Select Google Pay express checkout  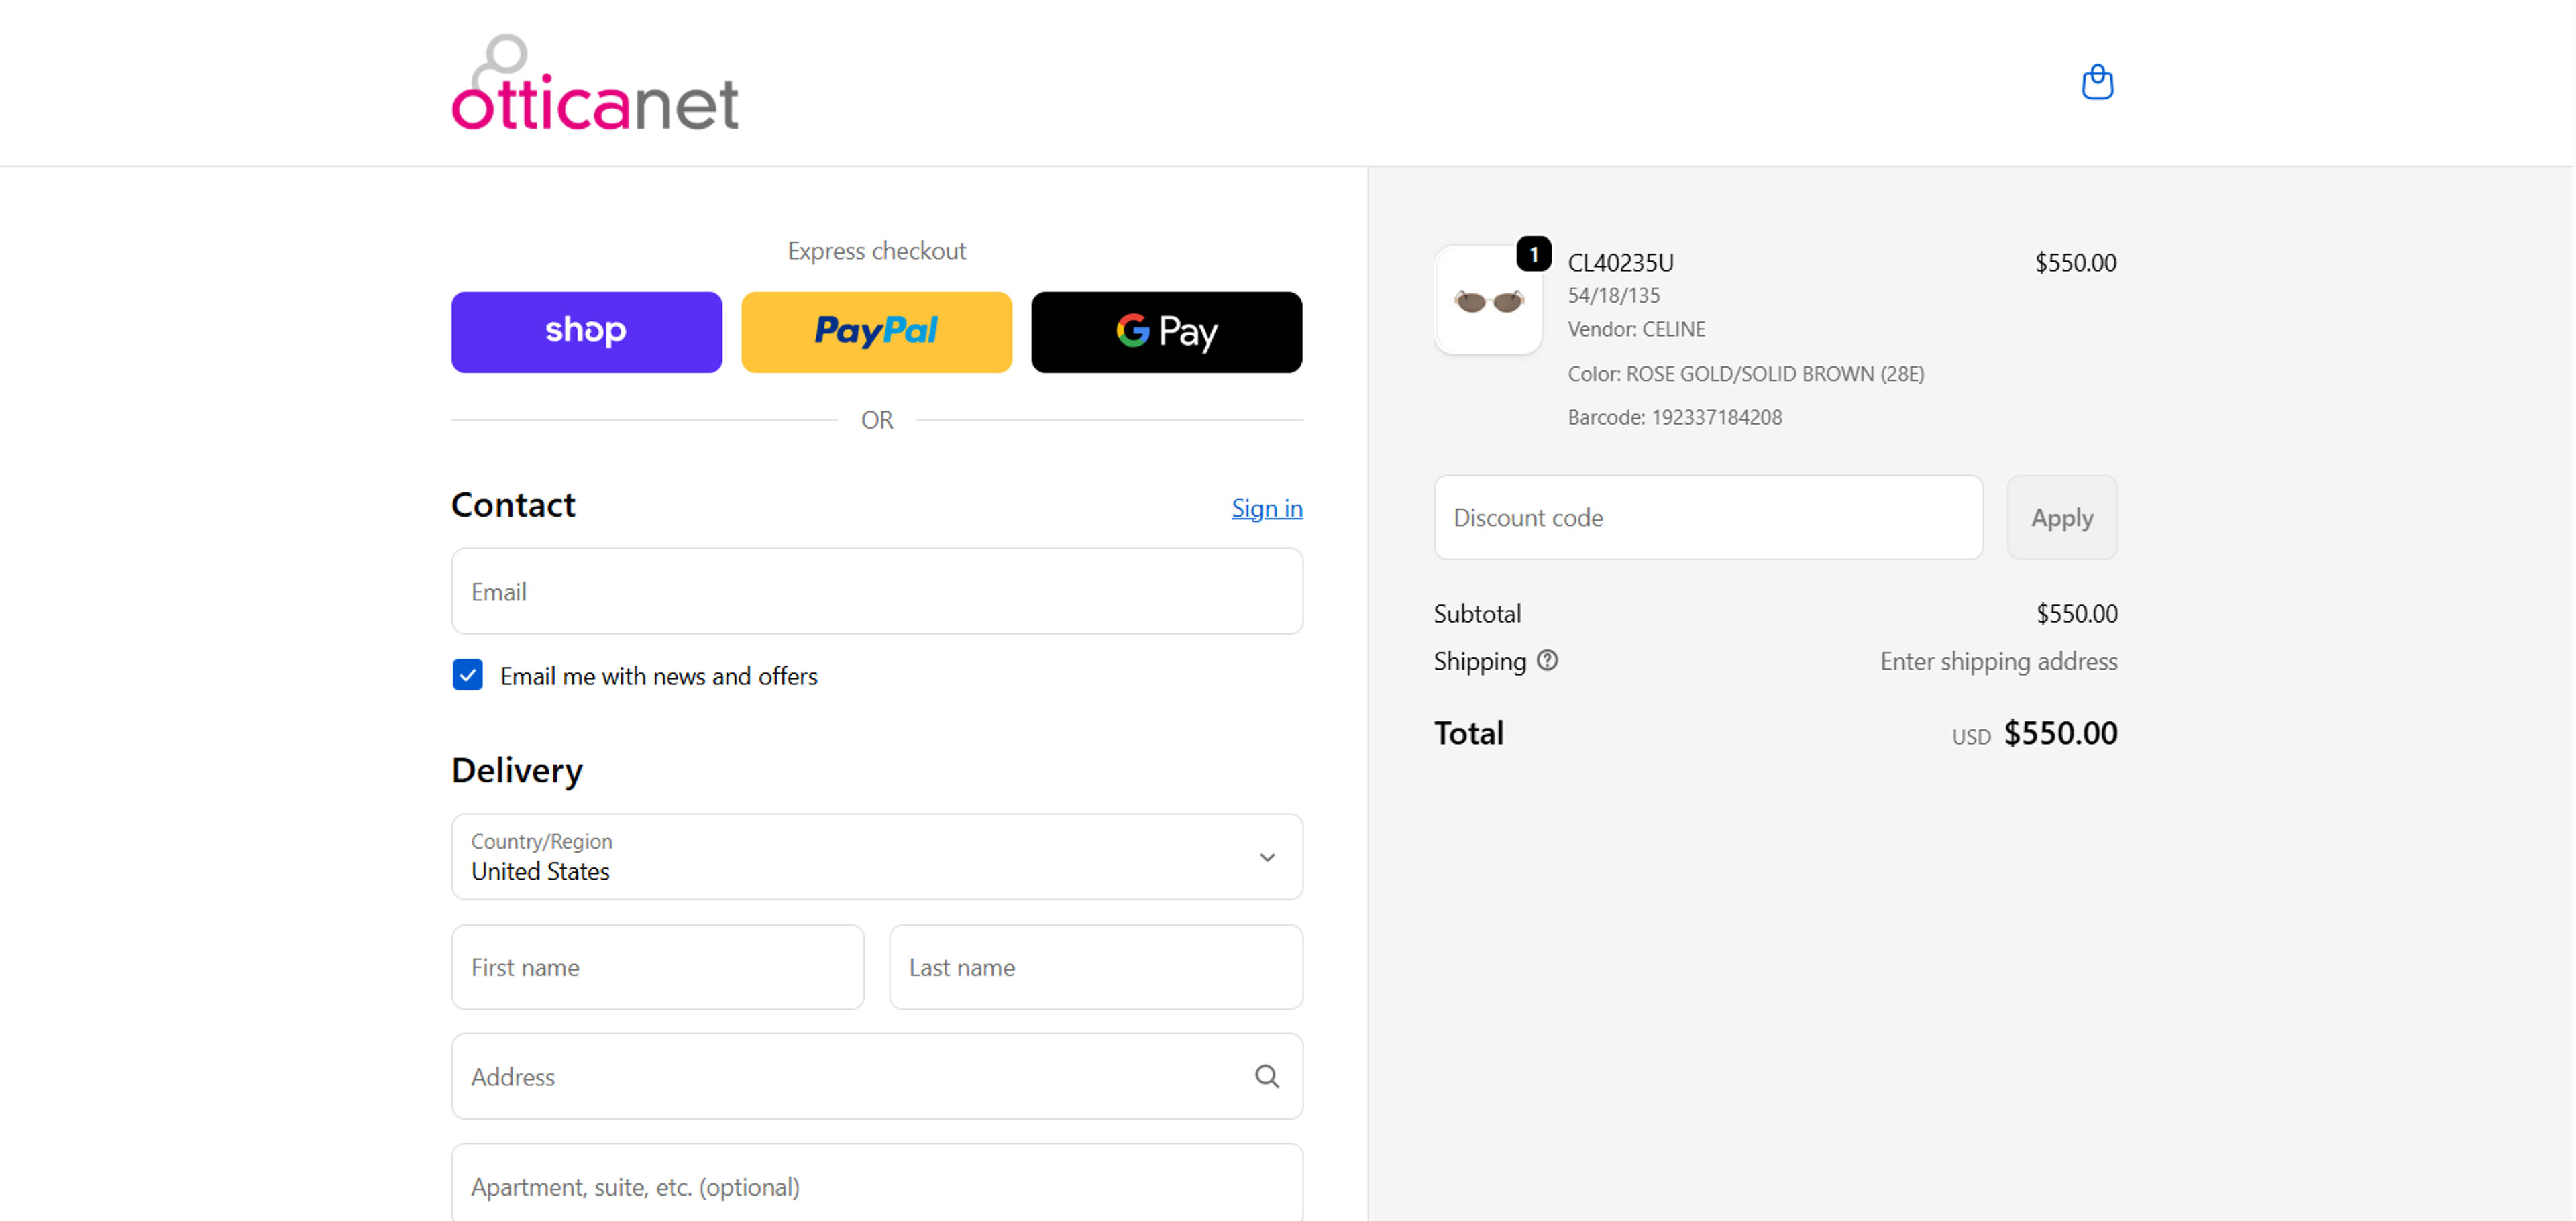(x=1166, y=332)
